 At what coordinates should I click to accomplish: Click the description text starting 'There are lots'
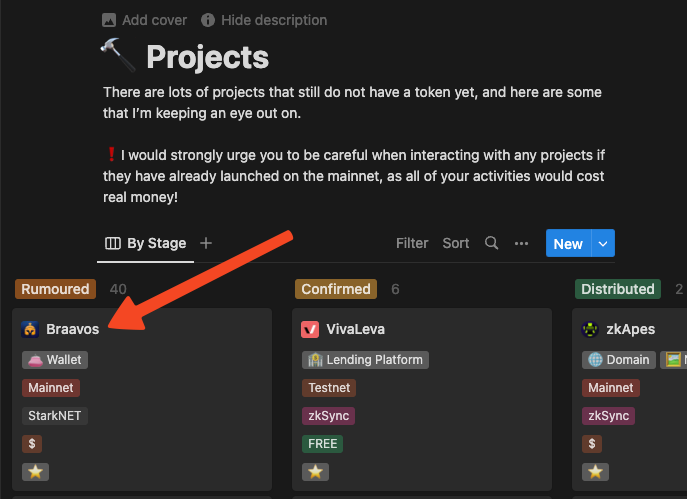tap(352, 103)
